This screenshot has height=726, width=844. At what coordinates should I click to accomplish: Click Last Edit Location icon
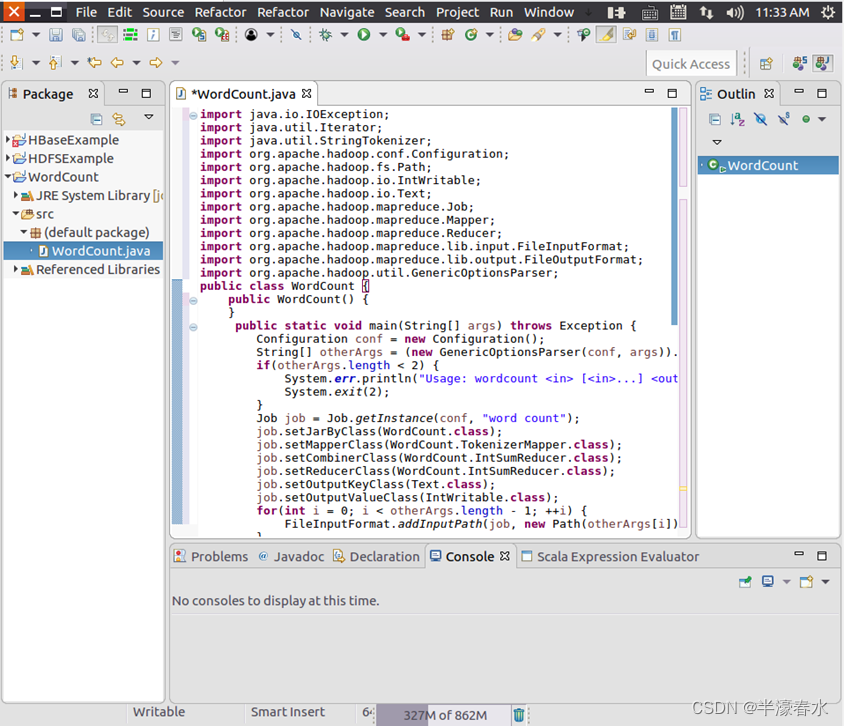pyautogui.click(x=95, y=62)
